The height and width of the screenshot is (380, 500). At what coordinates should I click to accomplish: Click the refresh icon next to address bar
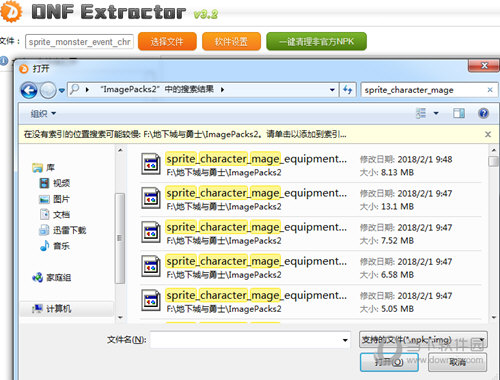(x=348, y=90)
